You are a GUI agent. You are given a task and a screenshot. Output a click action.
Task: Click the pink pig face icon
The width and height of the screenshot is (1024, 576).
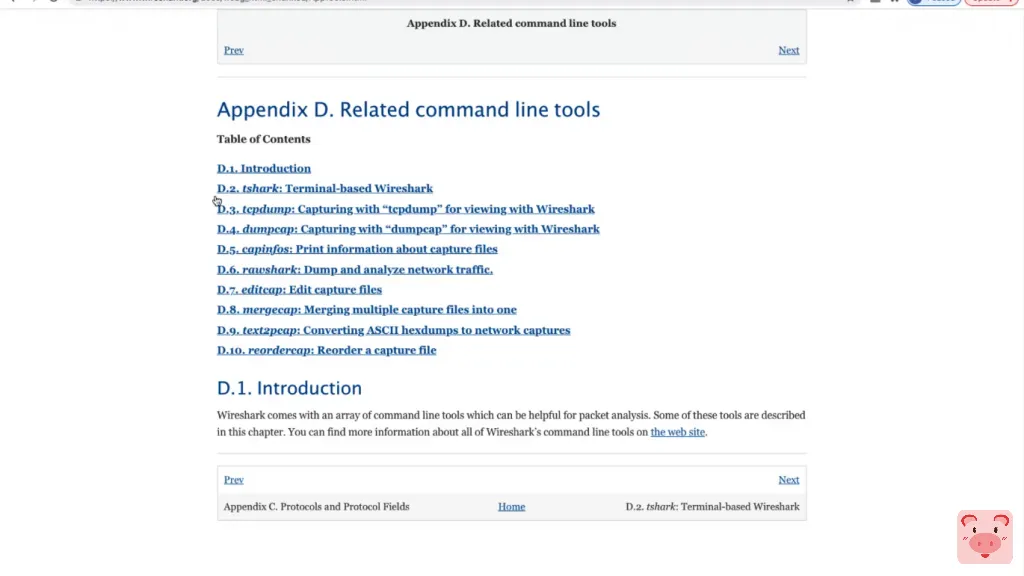click(985, 537)
